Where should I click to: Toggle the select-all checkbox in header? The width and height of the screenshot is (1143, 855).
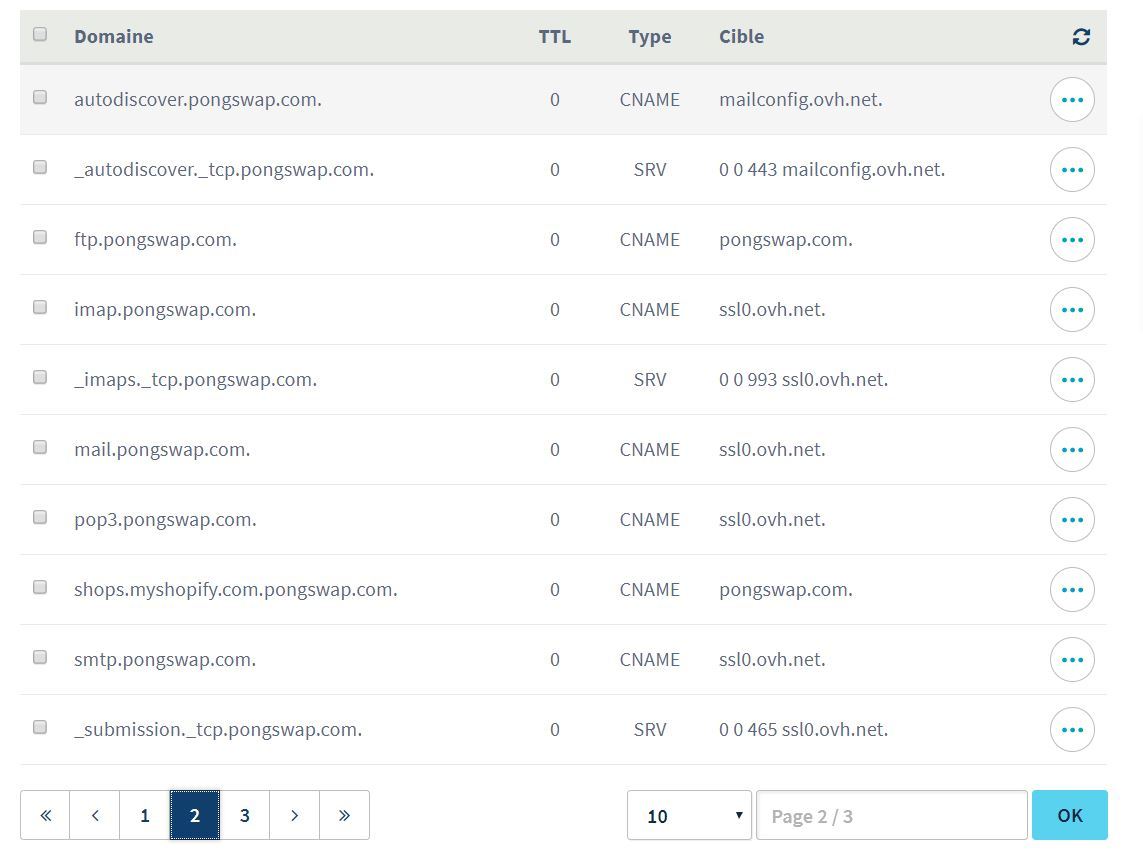click(x=40, y=35)
